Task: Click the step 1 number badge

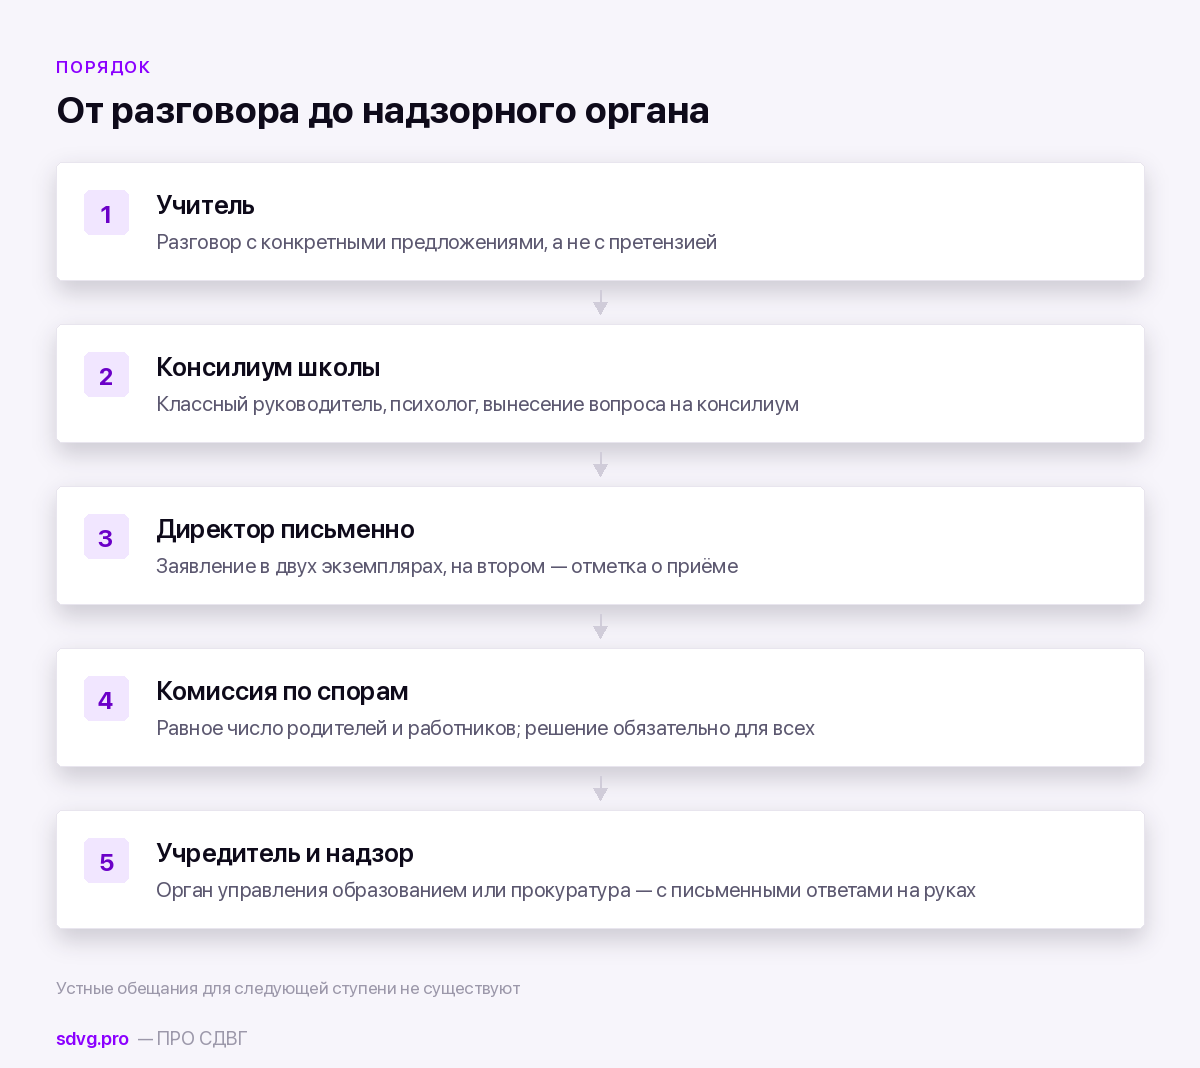Action: [106, 213]
